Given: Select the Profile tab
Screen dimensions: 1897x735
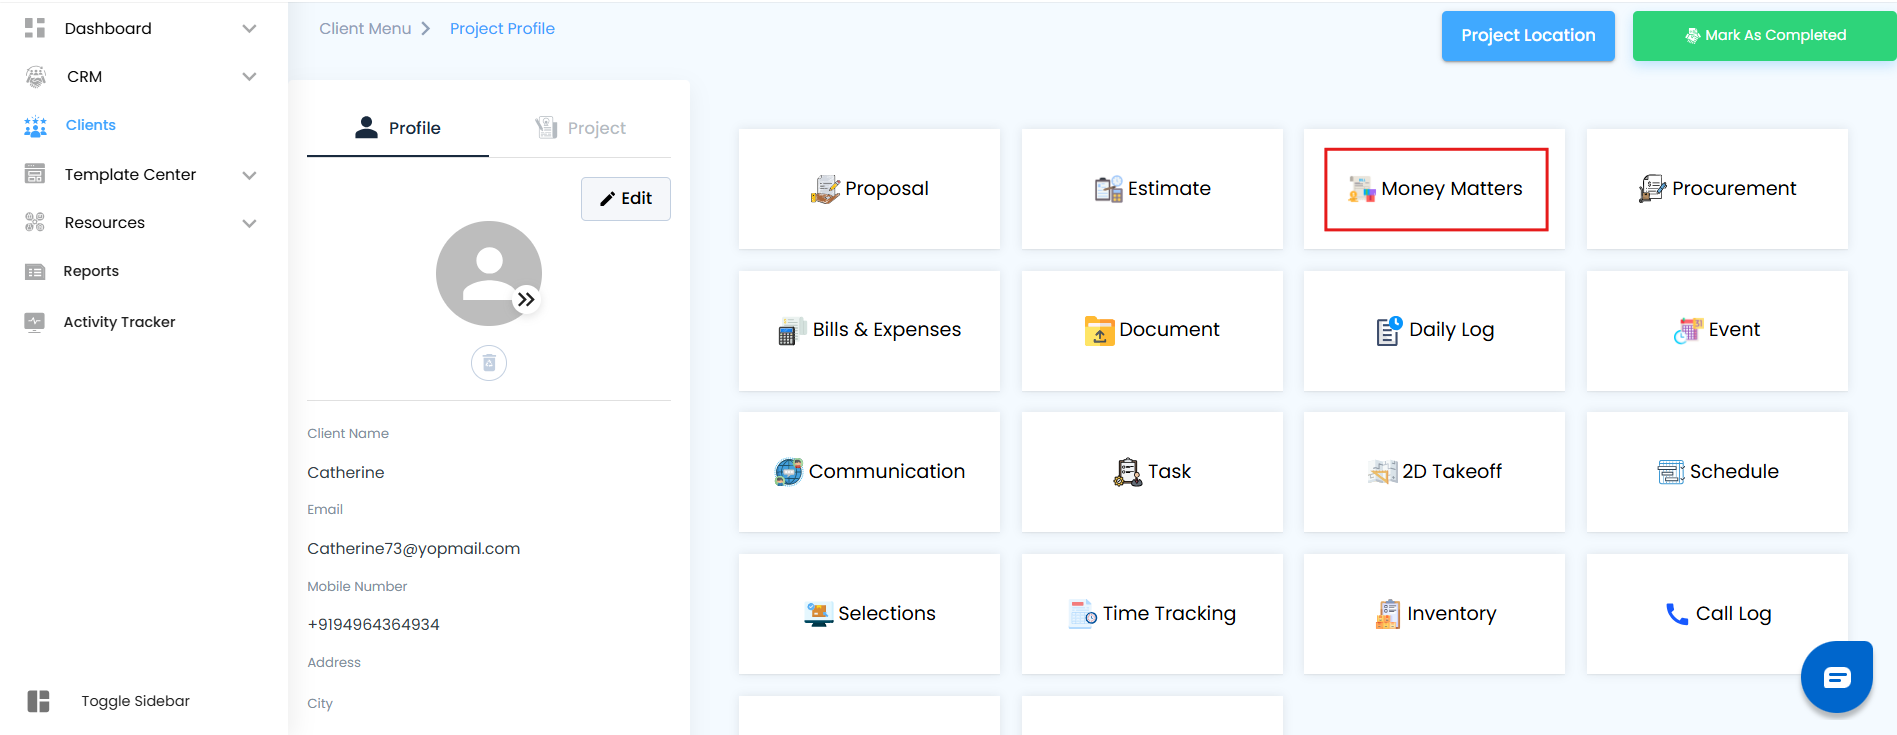Looking at the screenshot, I should (x=398, y=128).
